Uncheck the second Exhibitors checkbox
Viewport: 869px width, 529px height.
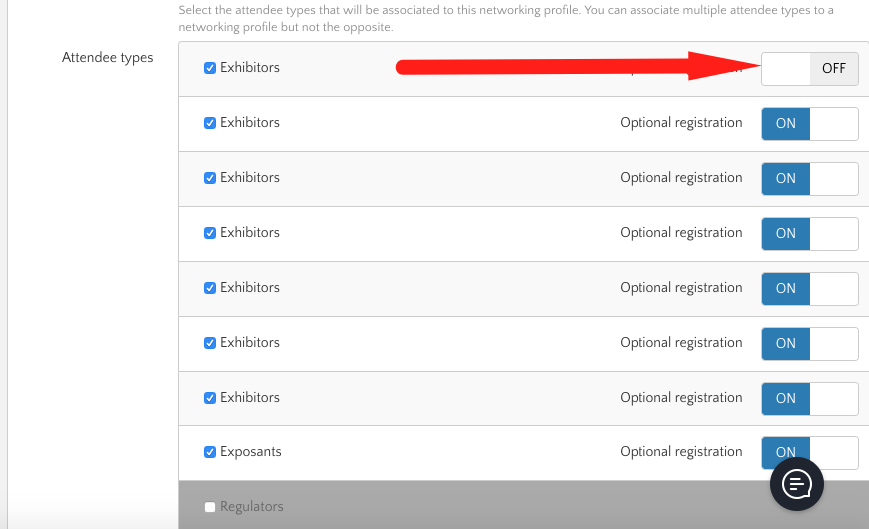(210, 123)
